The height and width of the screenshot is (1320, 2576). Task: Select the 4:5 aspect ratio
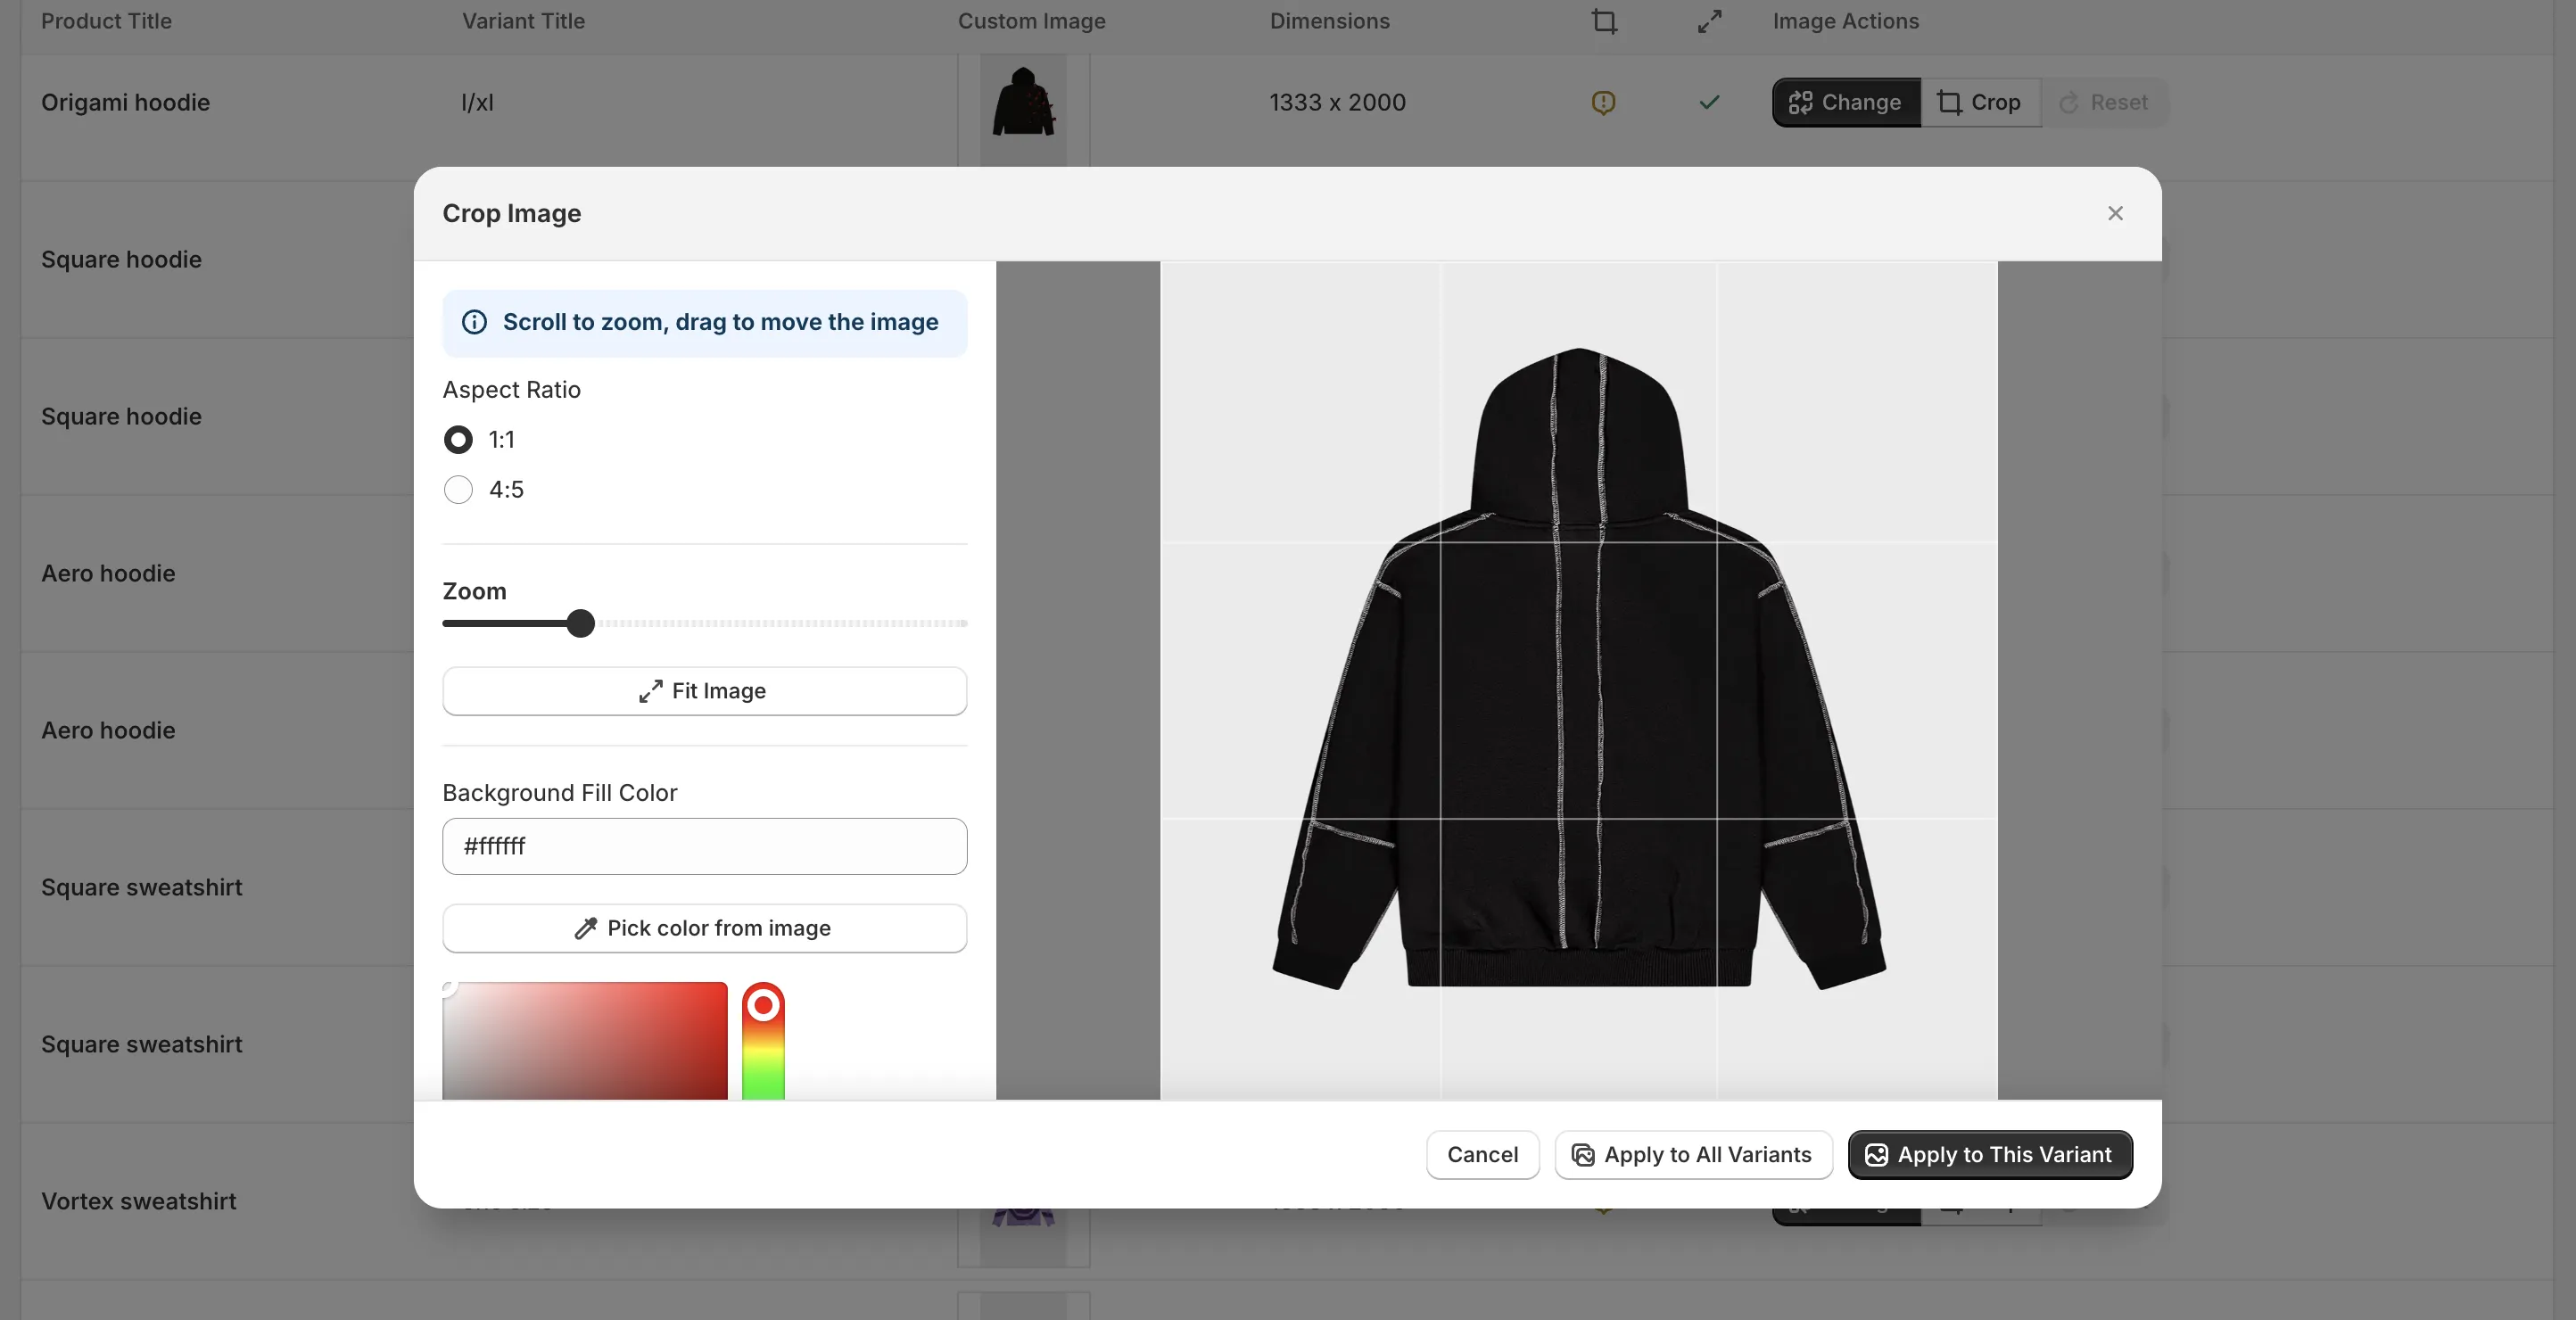coord(458,489)
